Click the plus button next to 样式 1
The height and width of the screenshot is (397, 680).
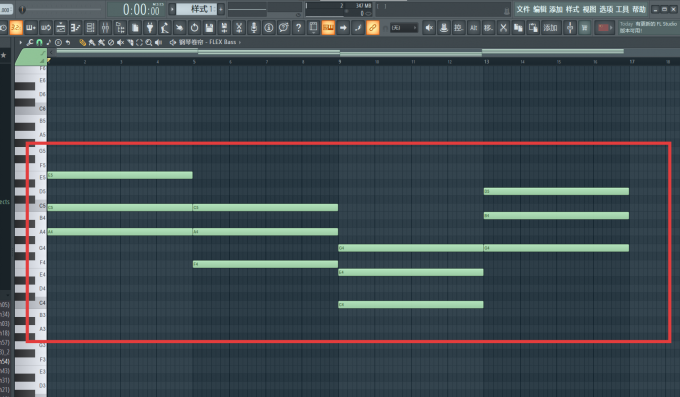221,9
